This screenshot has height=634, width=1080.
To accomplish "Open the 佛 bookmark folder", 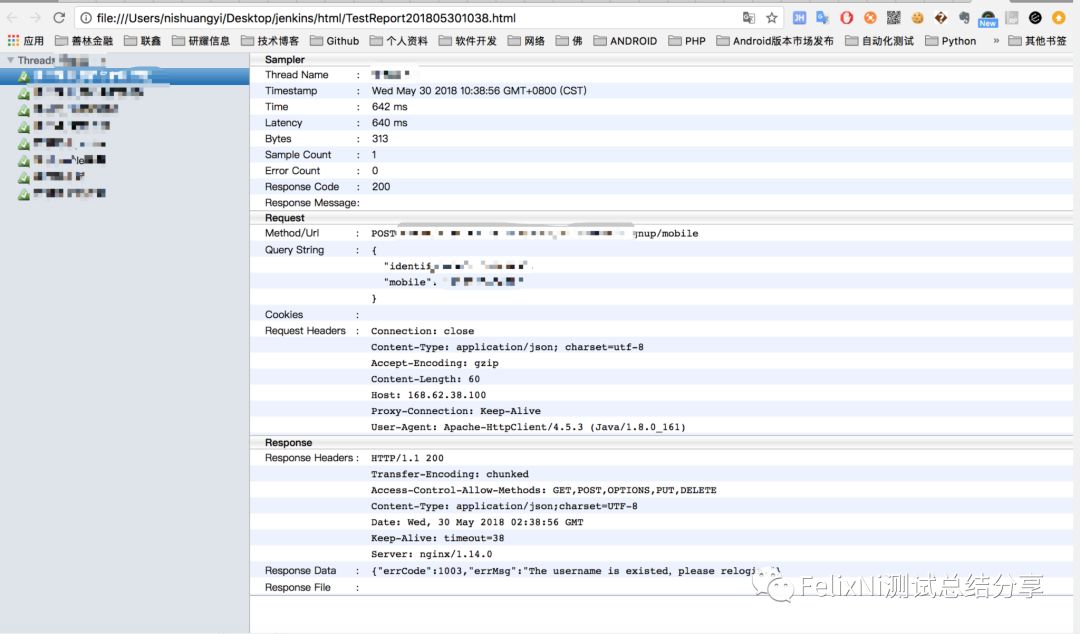I will (x=569, y=41).
